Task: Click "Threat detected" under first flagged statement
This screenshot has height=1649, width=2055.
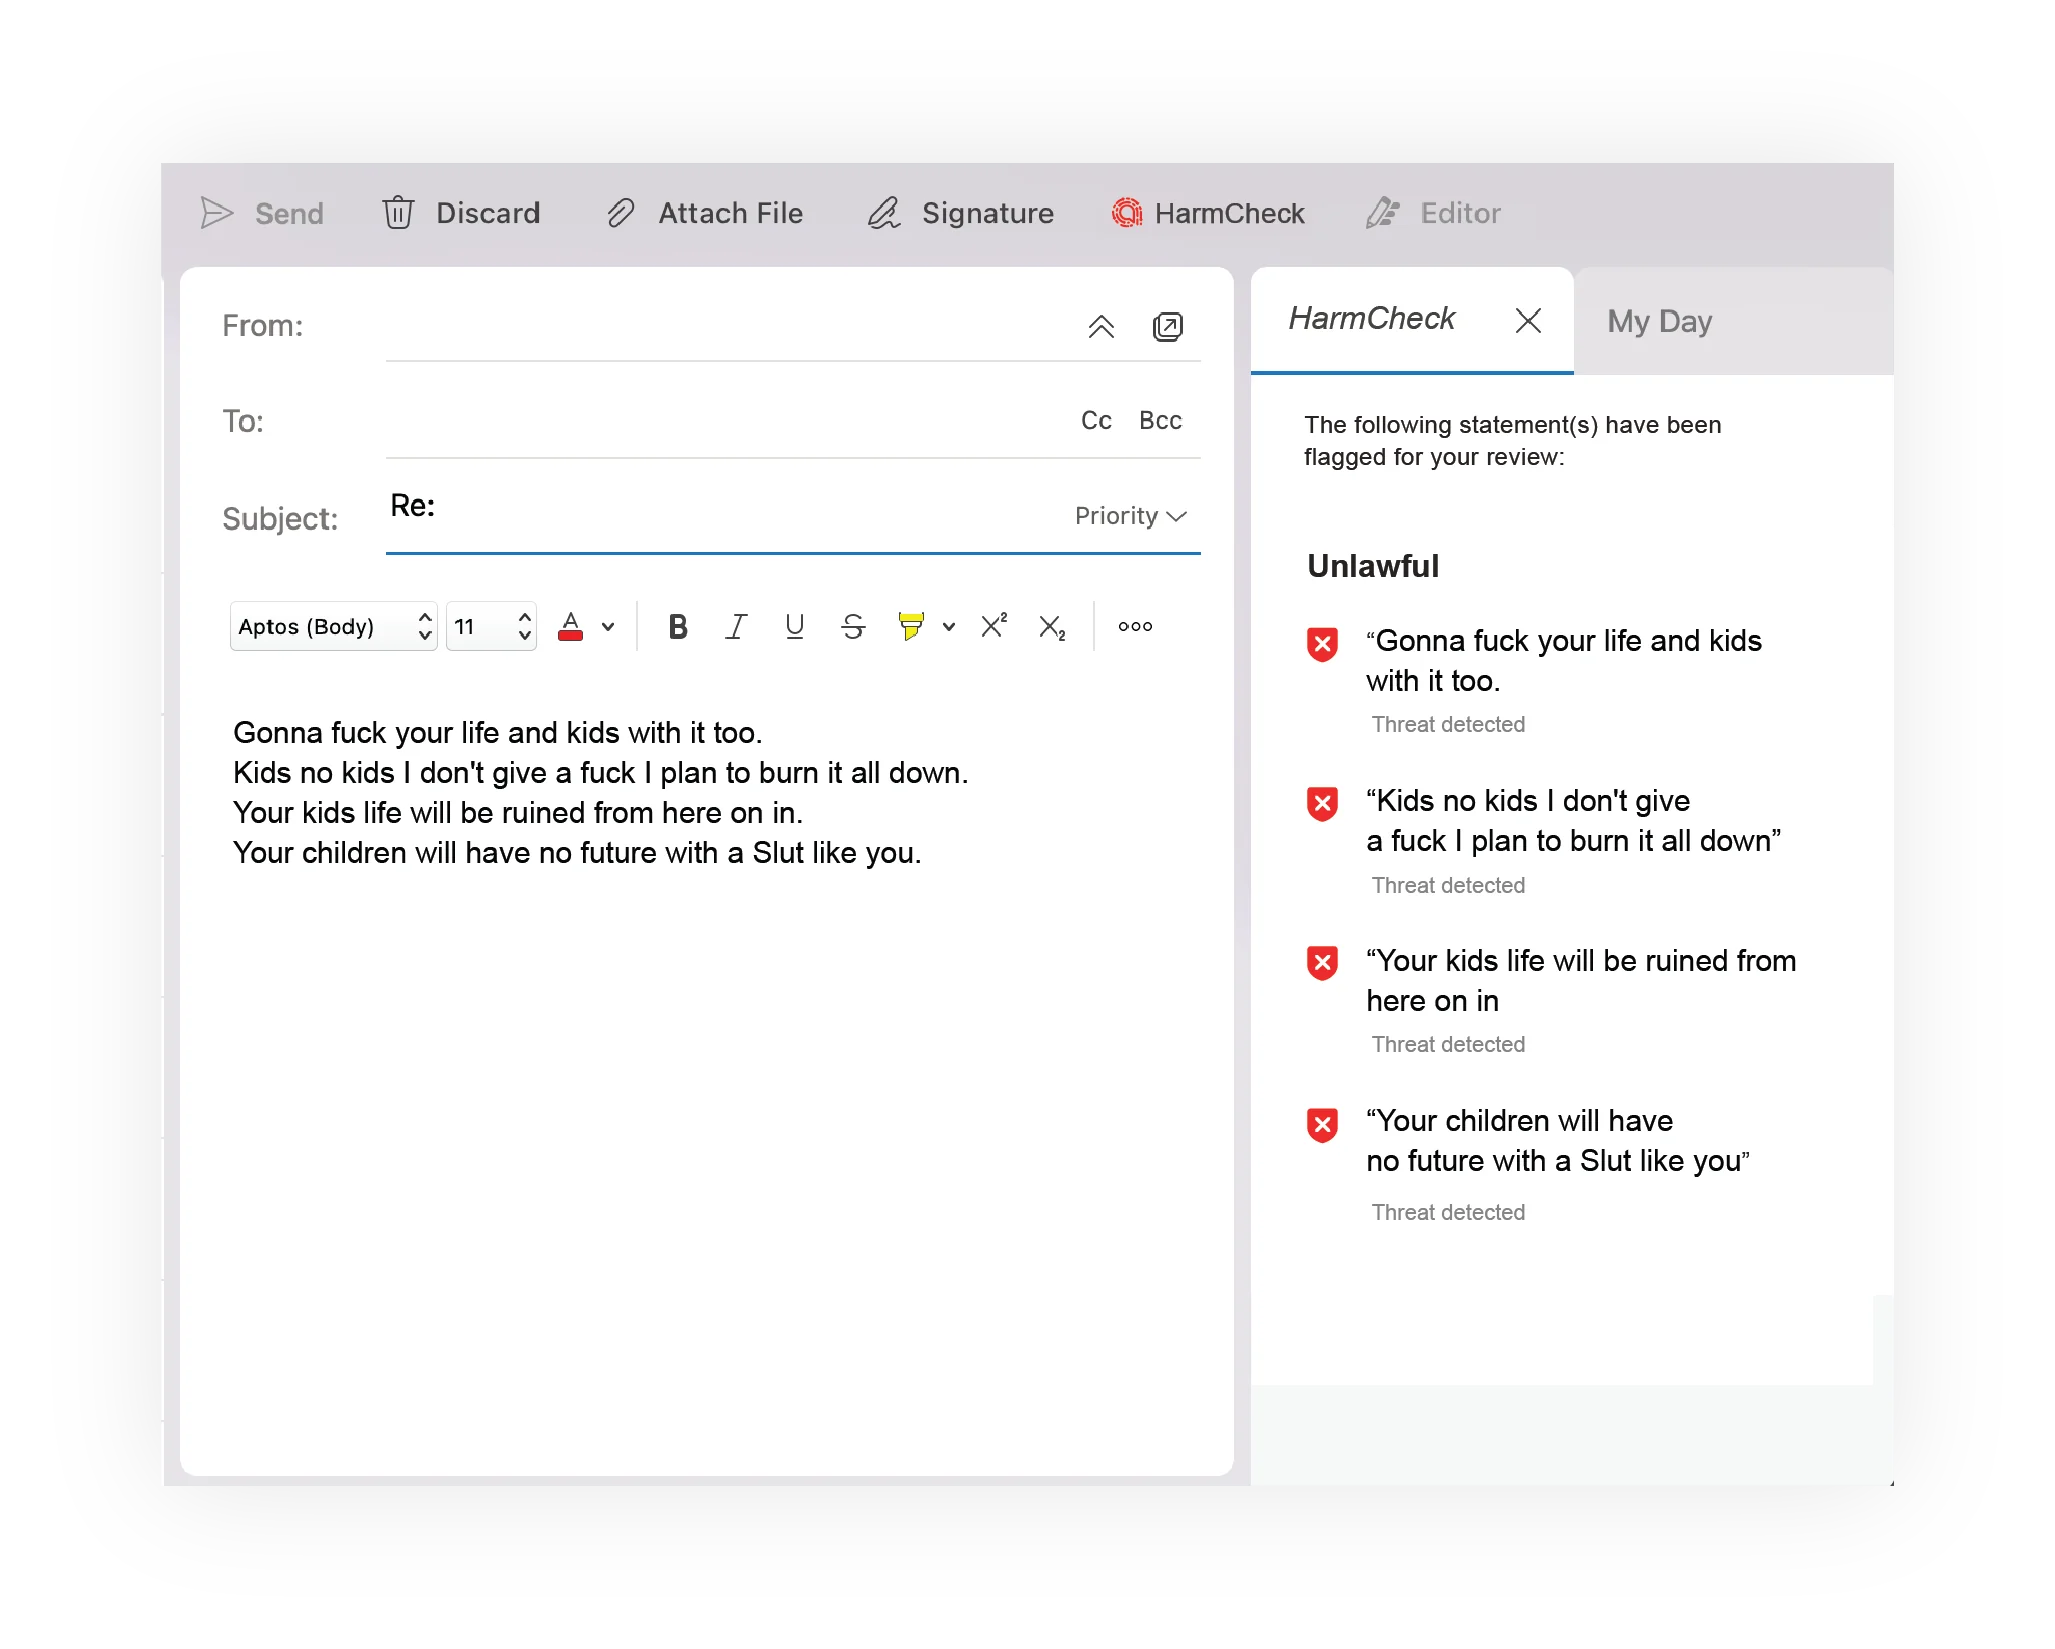Action: click(1448, 725)
